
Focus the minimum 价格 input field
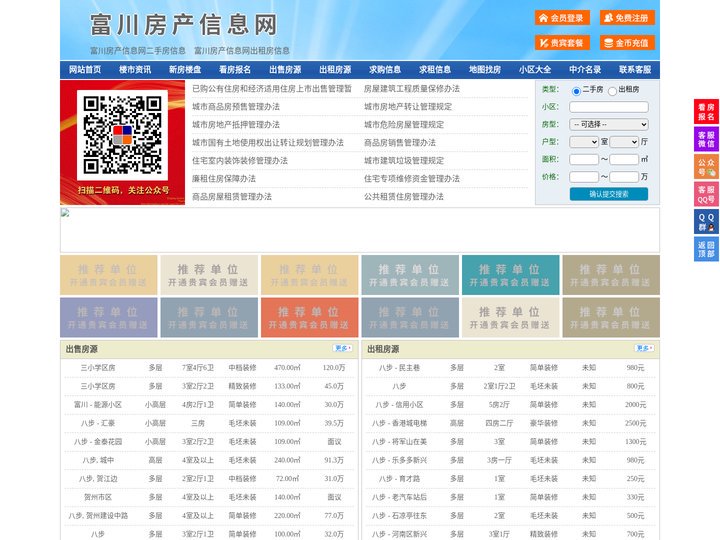584,177
